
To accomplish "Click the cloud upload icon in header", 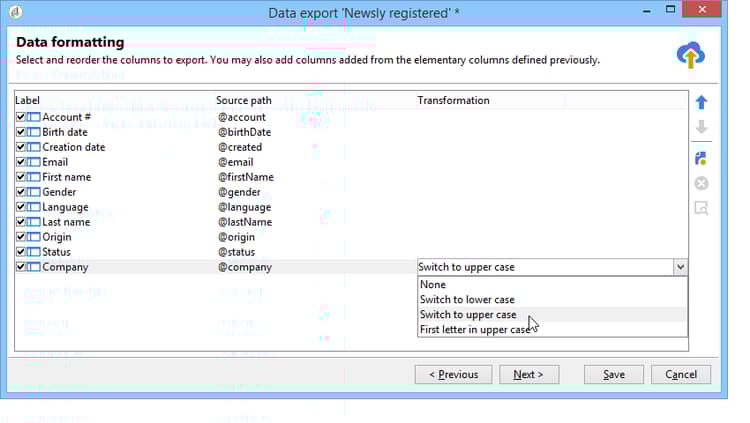I will (x=690, y=55).
